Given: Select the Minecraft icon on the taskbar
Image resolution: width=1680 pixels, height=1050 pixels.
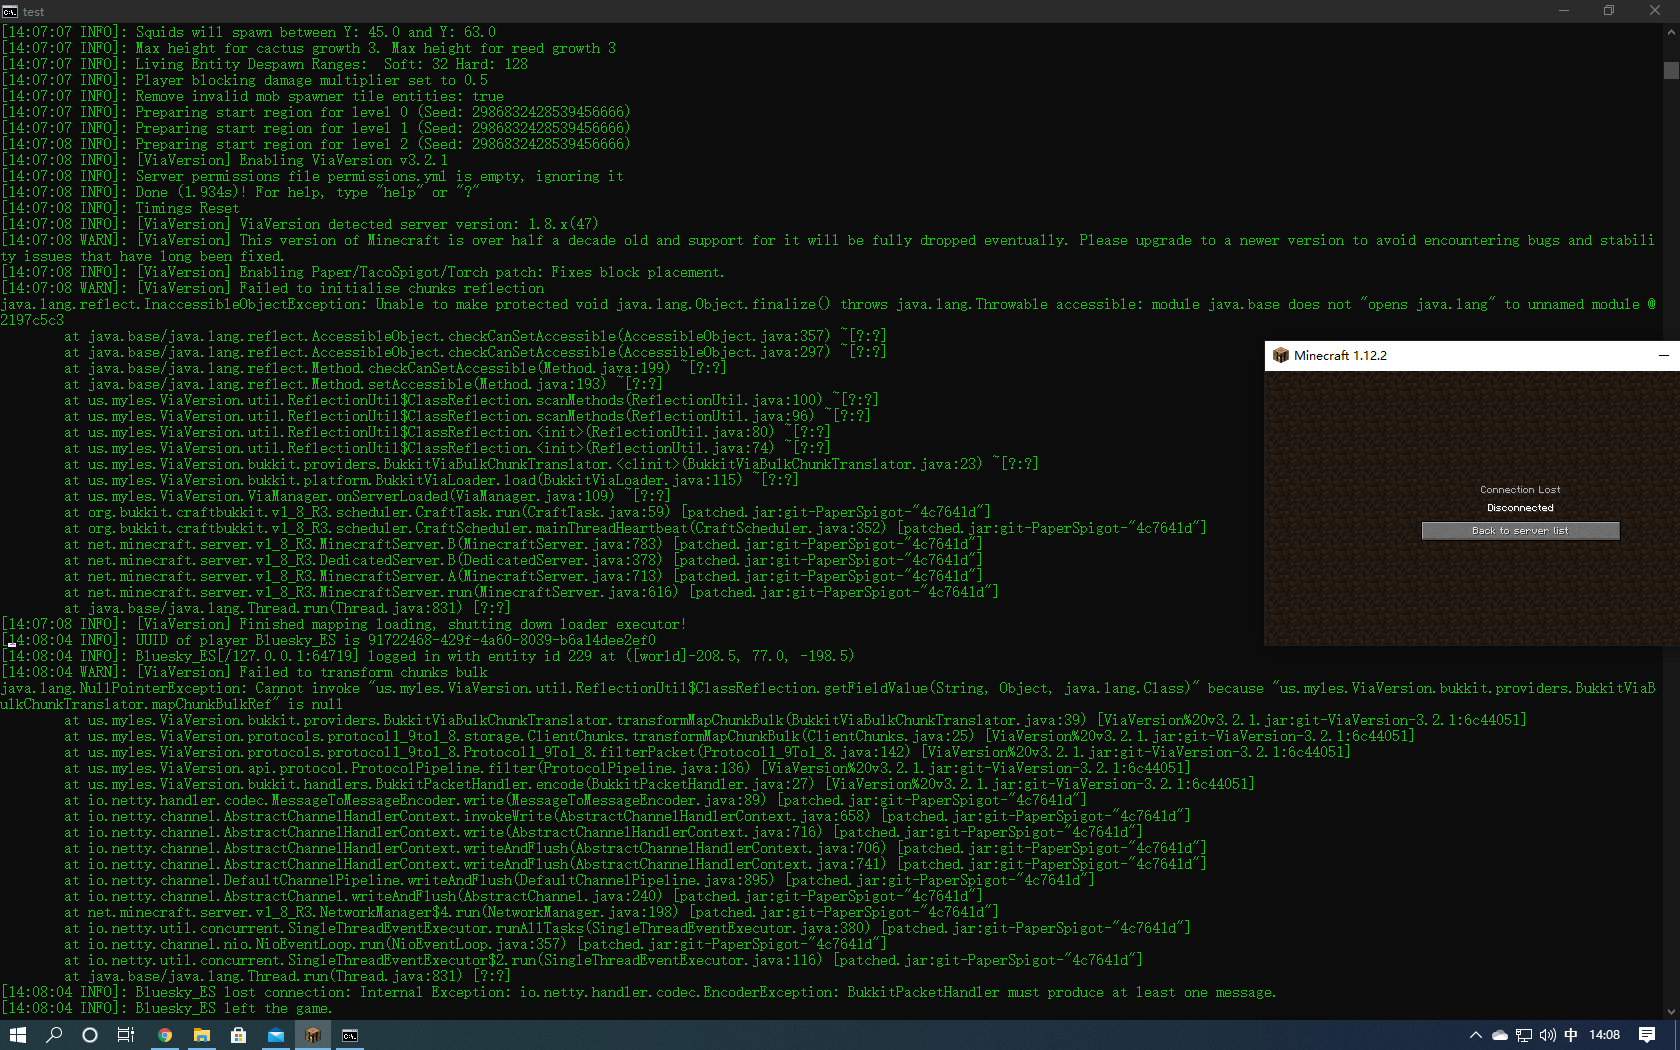Looking at the screenshot, I should [x=313, y=1034].
